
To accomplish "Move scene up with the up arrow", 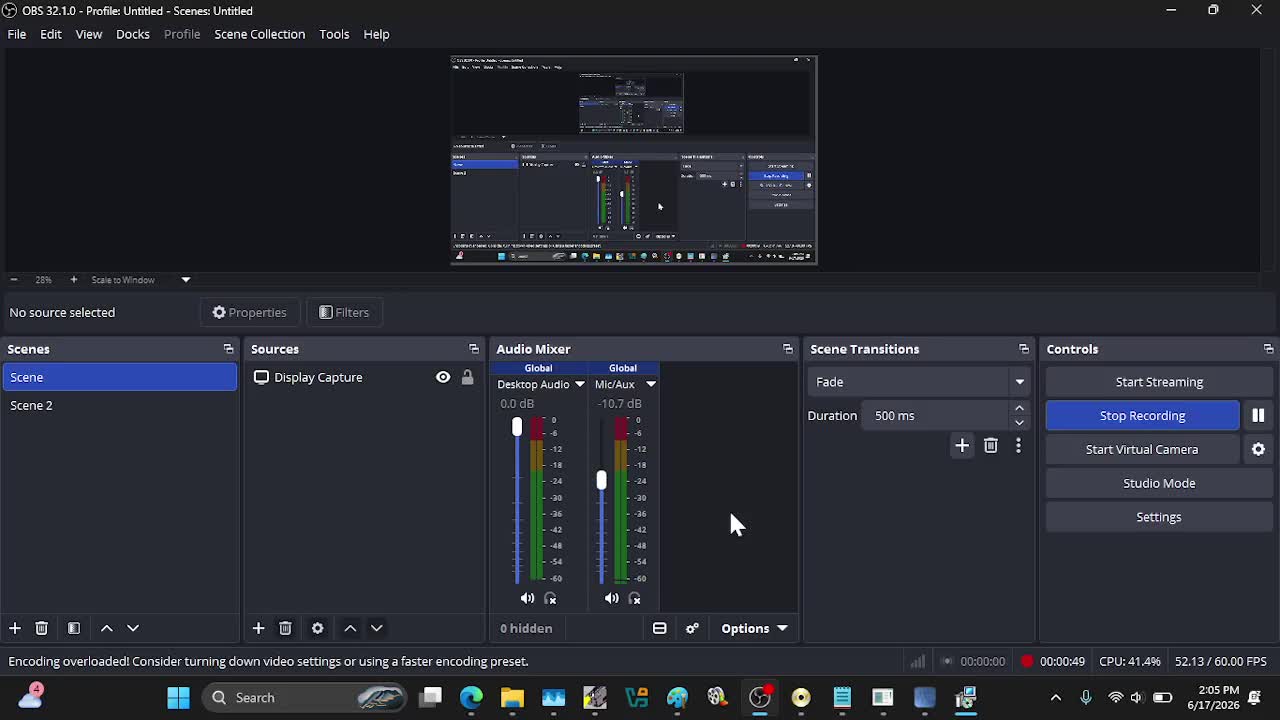I will pyautogui.click(x=107, y=628).
